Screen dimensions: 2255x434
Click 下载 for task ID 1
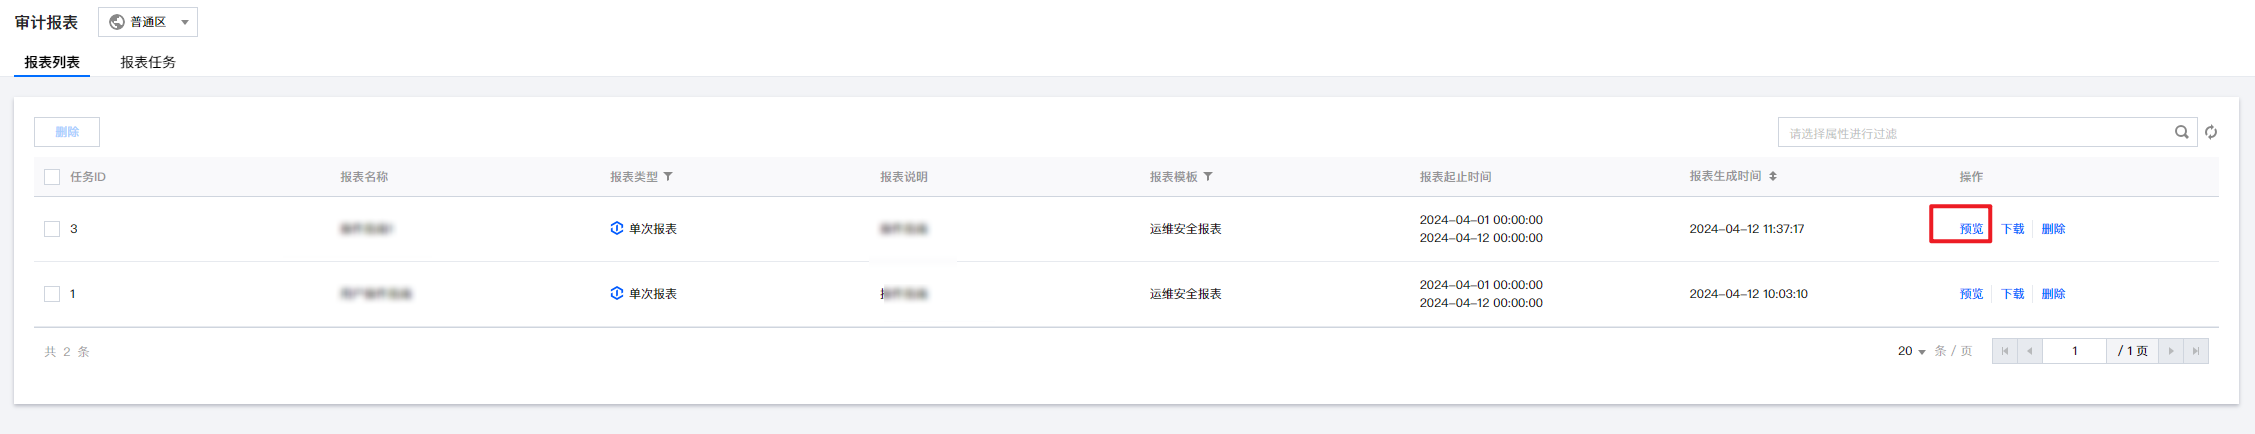[2012, 294]
